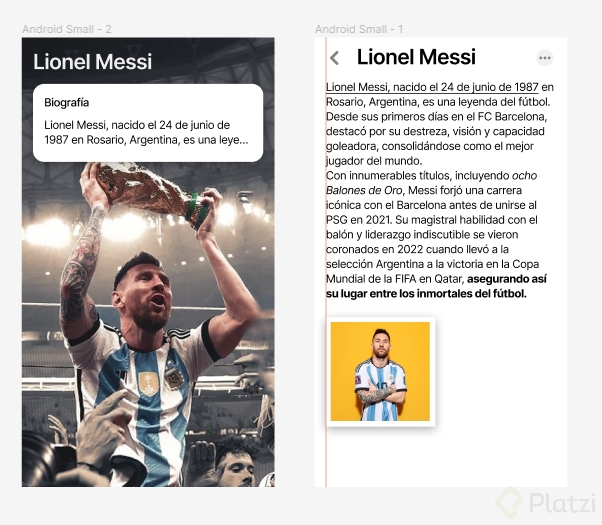Click the Lionel Messi title on dark frame
The width and height of the screenshot is (602, 525).
pos(93,62)
